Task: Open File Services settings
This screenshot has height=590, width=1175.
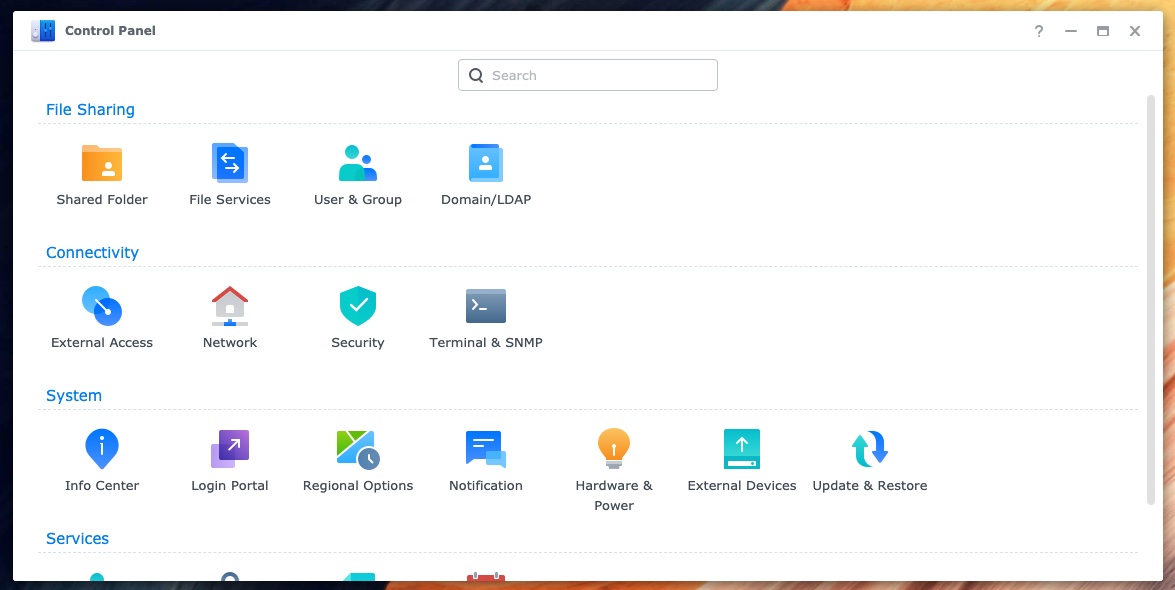Action: [230, 163]
